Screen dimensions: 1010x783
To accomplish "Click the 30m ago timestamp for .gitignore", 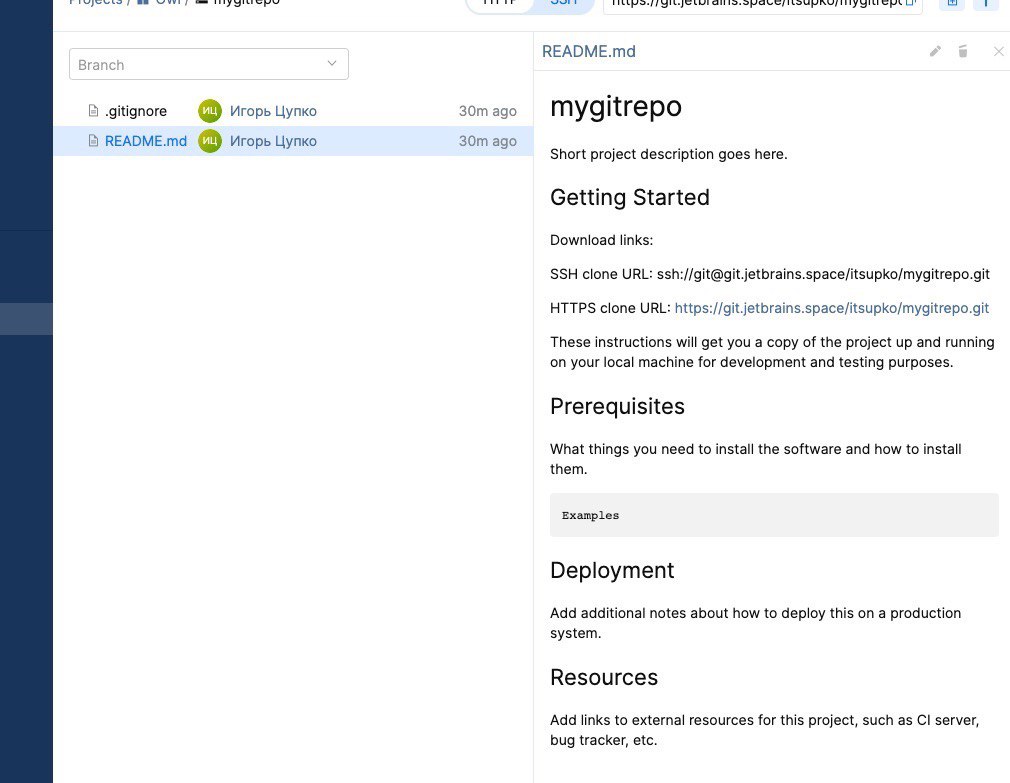I will coord(488,111).
